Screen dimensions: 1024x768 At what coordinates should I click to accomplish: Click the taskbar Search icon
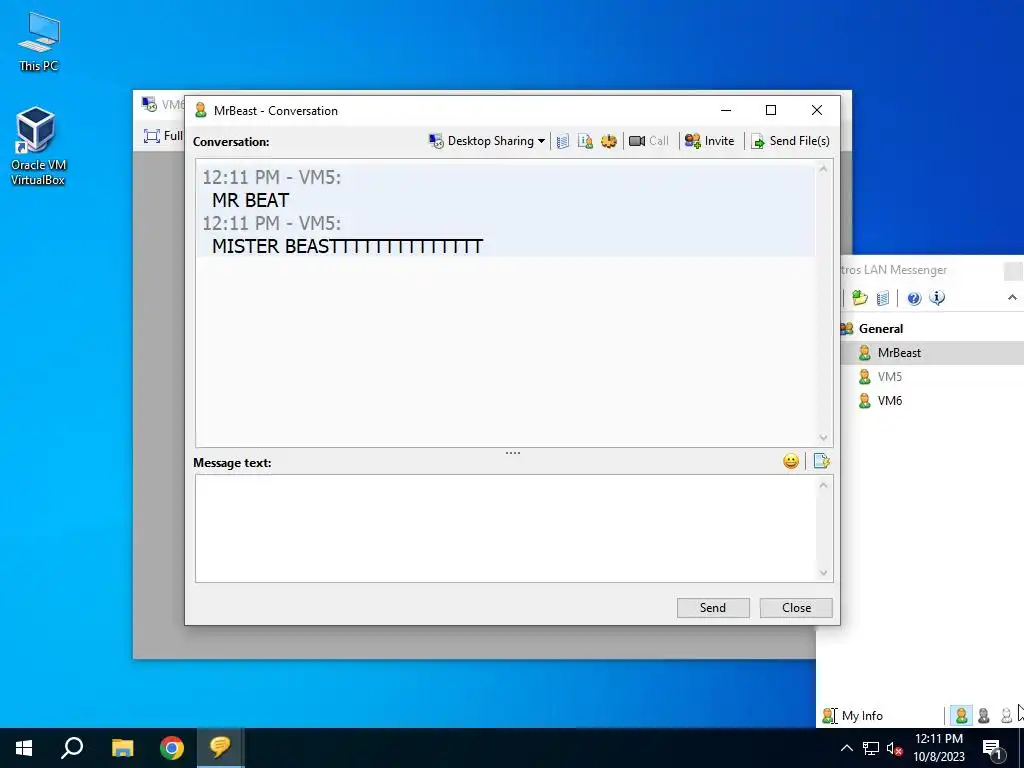coord(72,748)
